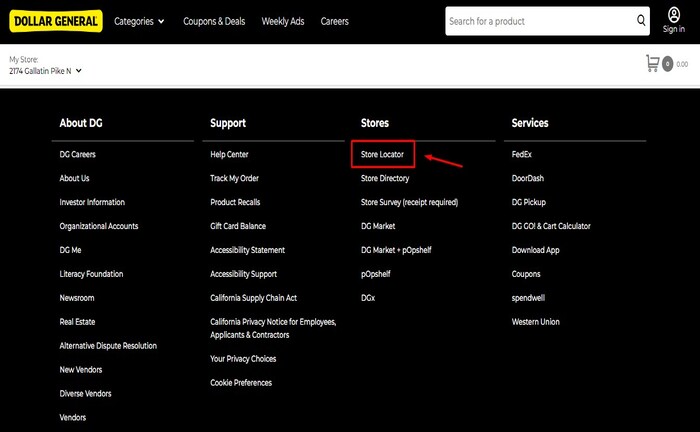The image size is (700, 432).
Task: Open the DGx link
Action: [x=368, y=298]
